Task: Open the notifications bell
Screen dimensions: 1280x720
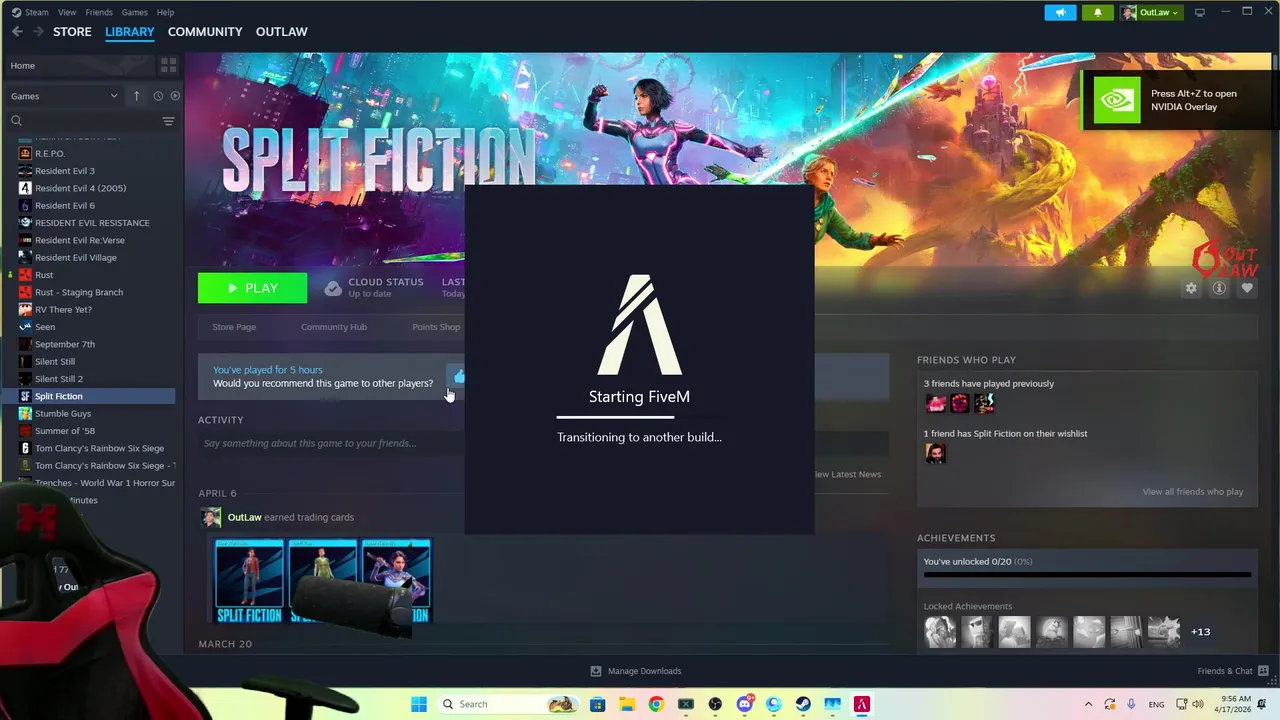Action: point(1098,12)
